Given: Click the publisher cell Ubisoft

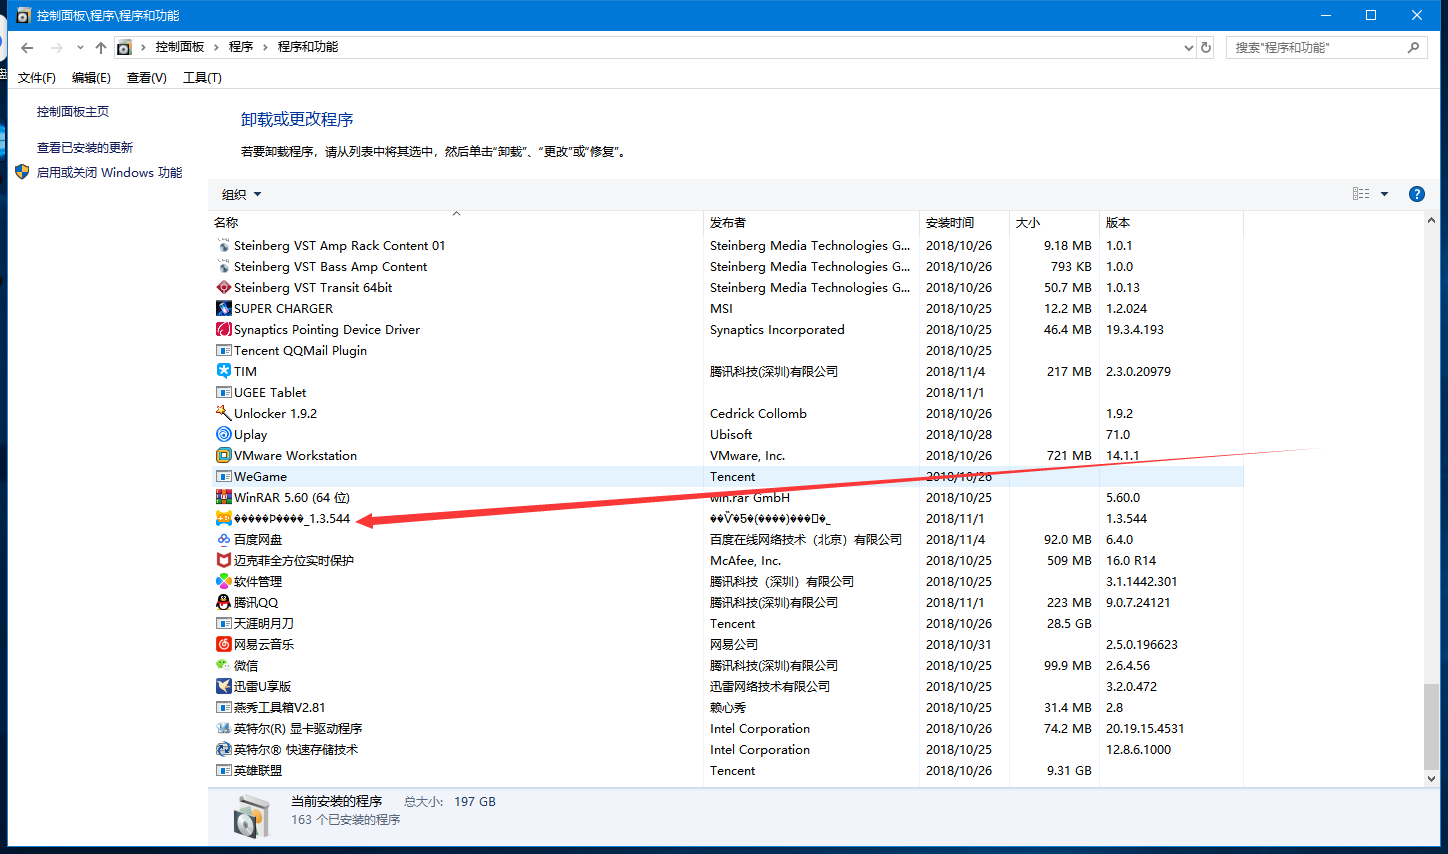Looking at the screenshot, I should pos(731,434).
